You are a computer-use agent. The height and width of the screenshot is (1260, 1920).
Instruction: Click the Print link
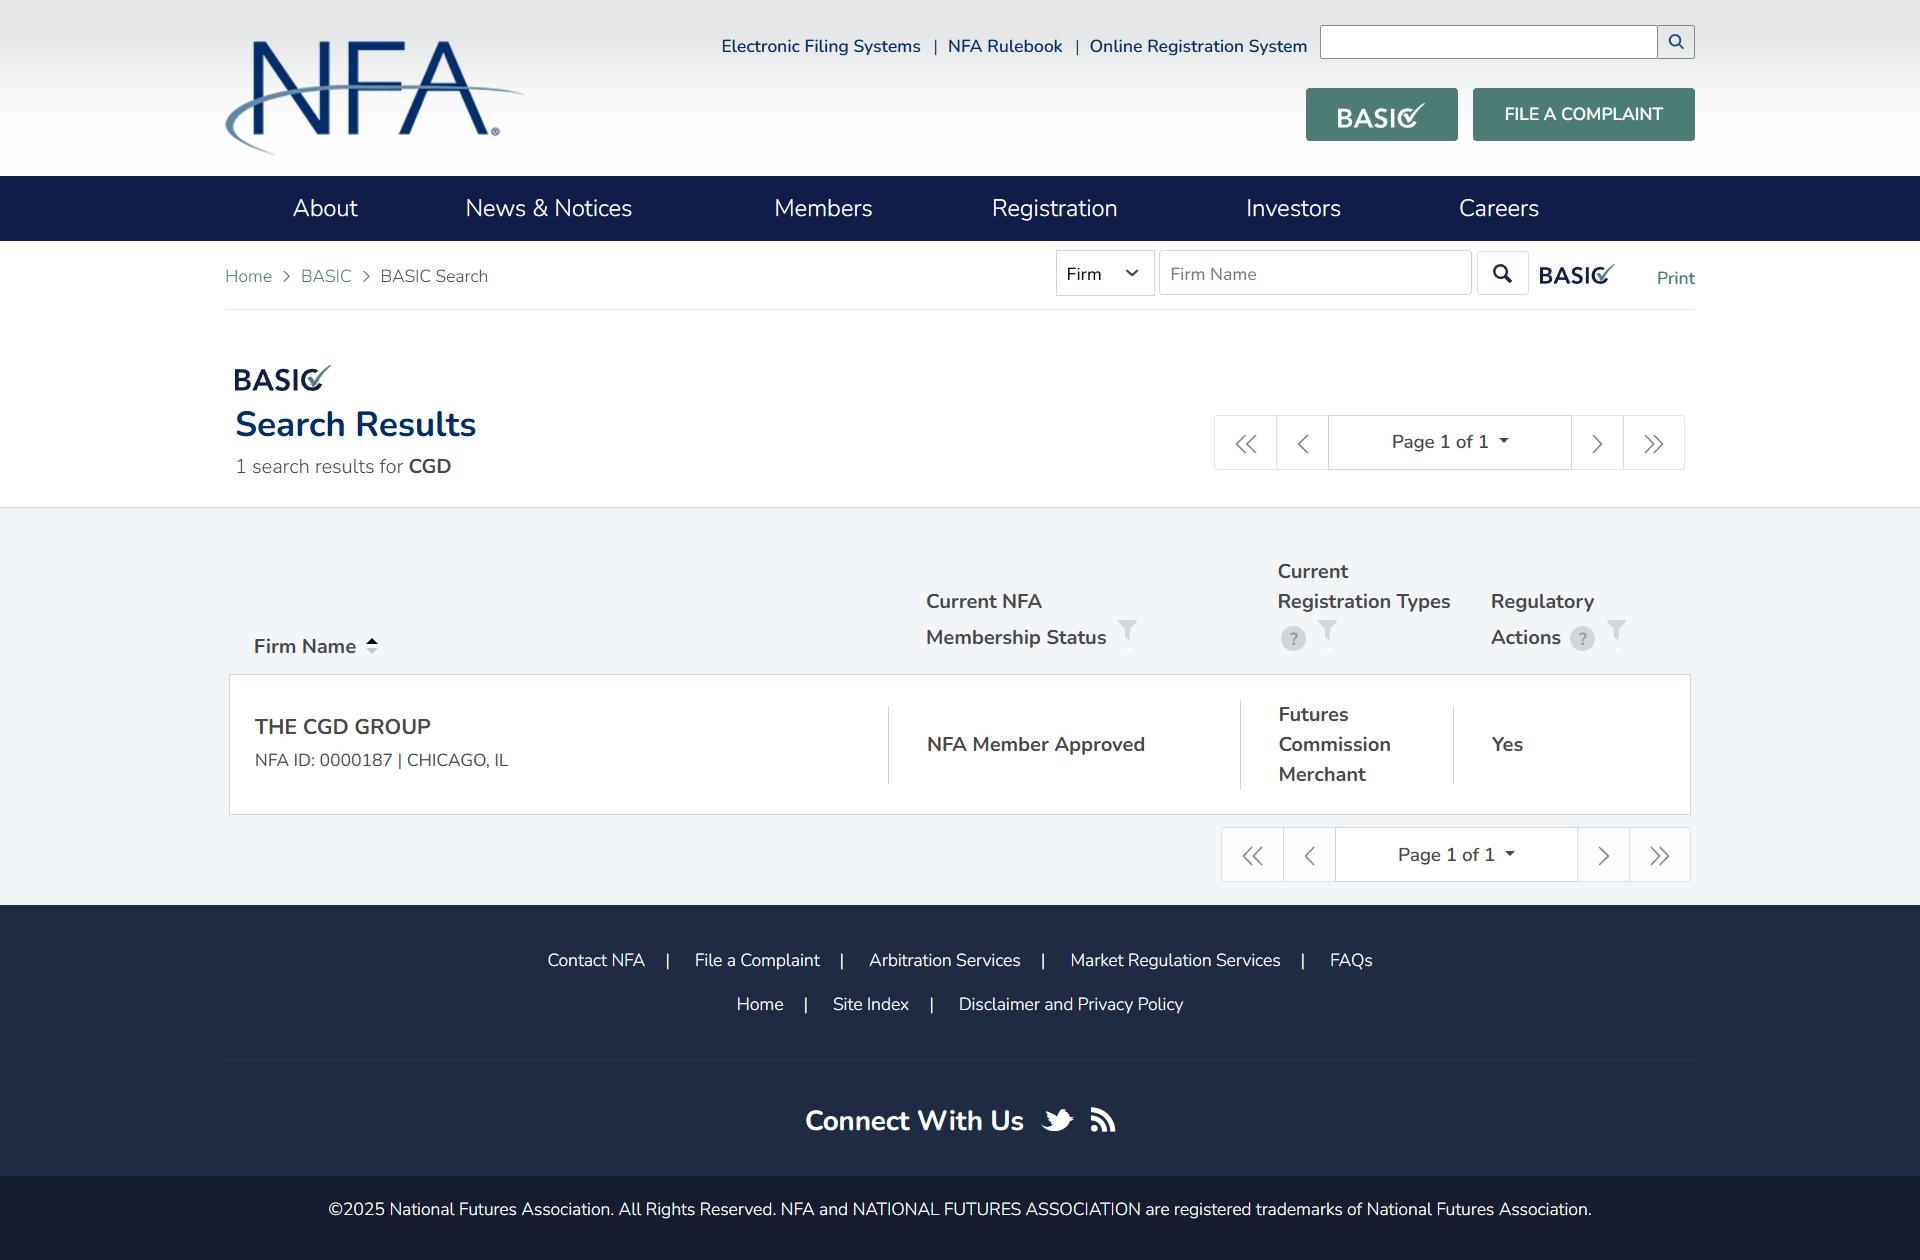tap(1676, 278)
